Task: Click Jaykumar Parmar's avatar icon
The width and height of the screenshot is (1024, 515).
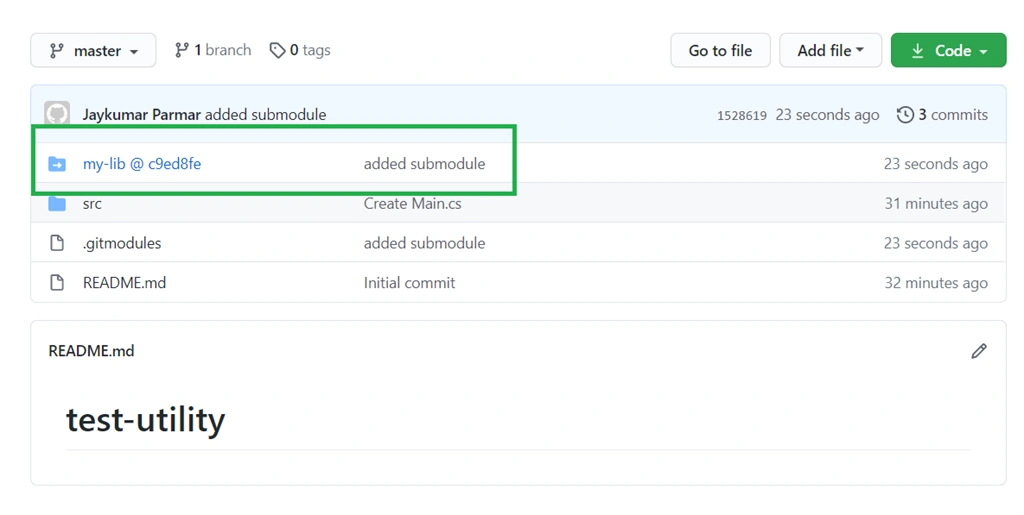Action: pos(57,113)
